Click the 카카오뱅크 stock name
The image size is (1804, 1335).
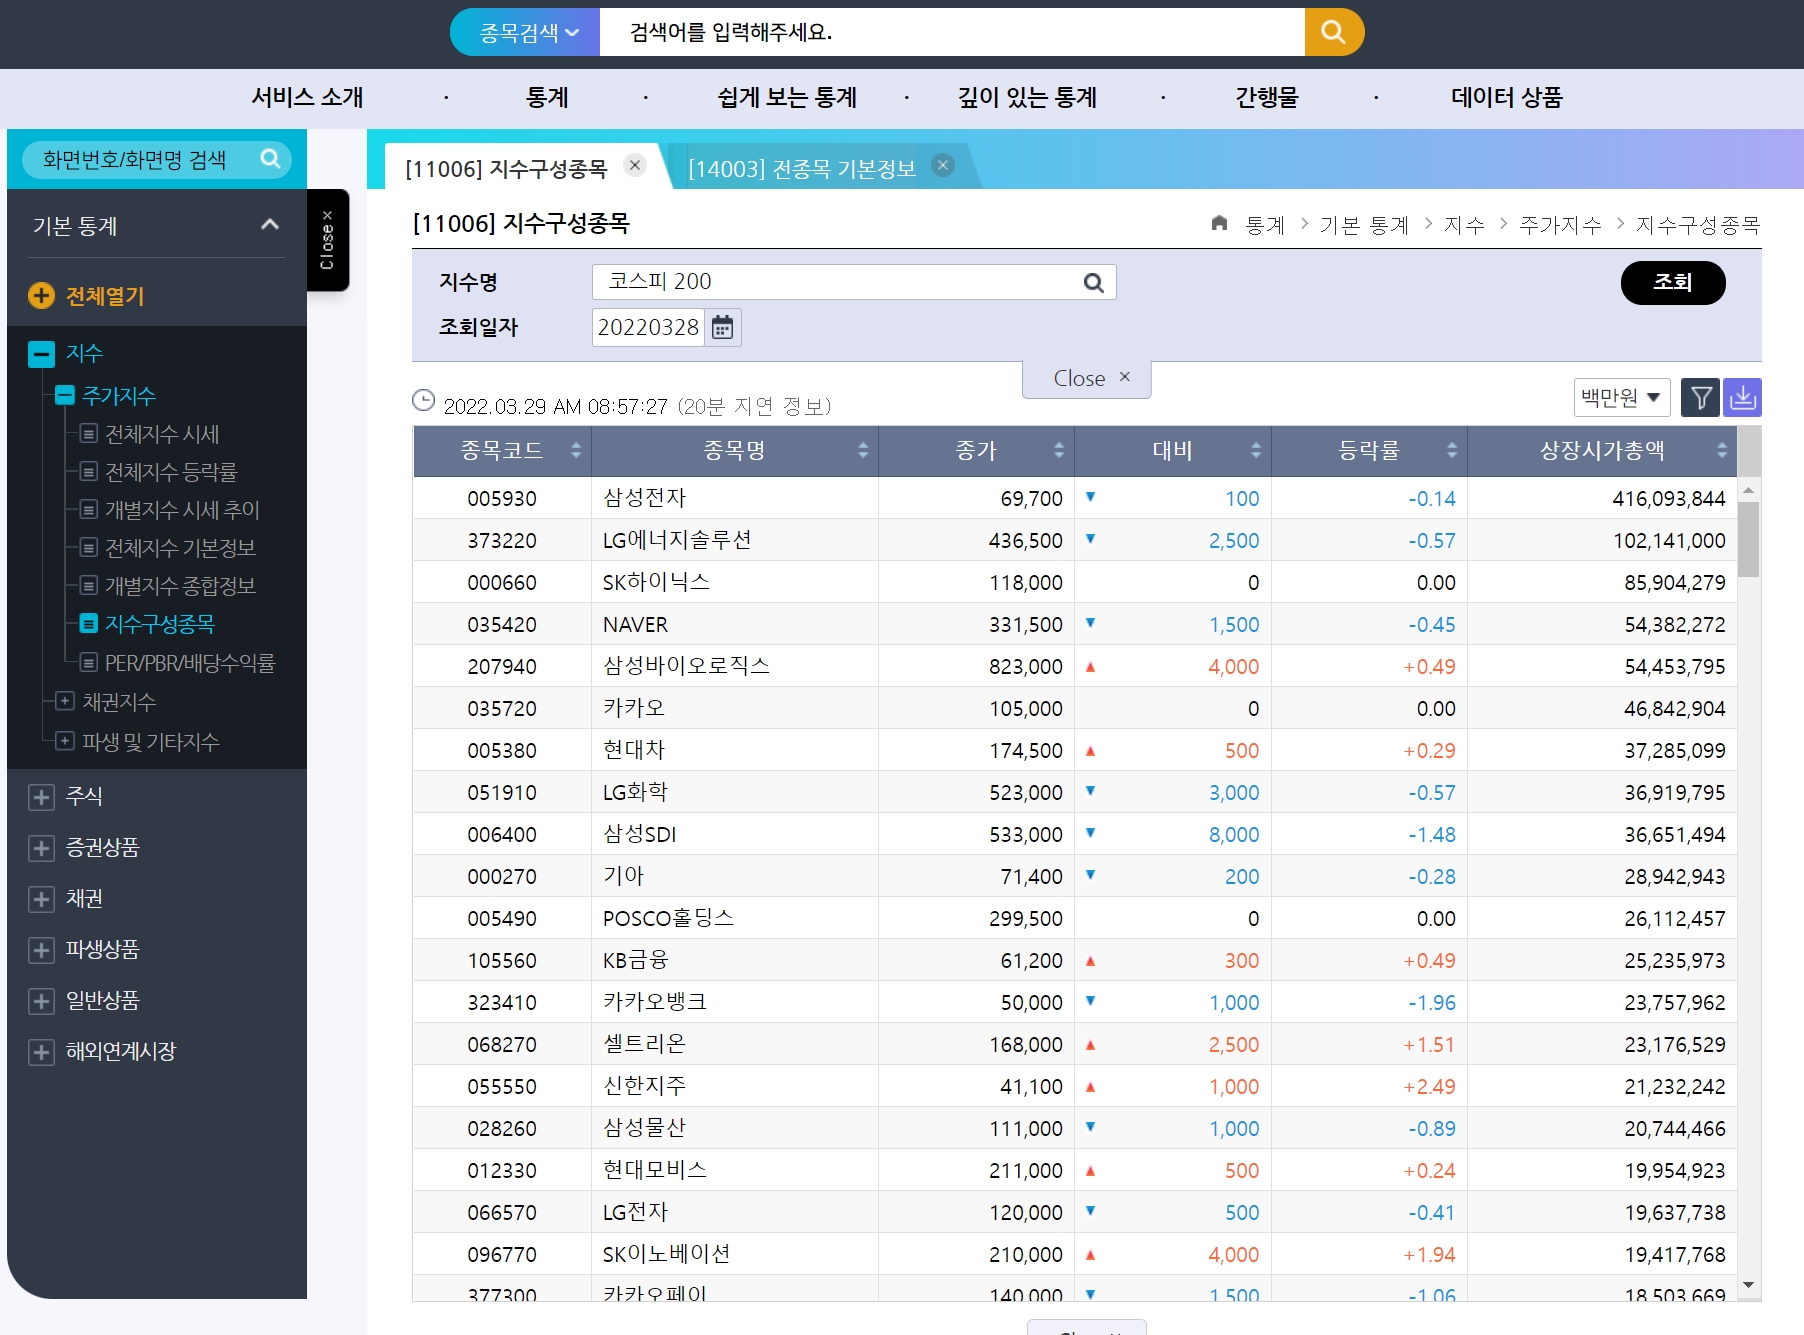(x=655, y=1002)
